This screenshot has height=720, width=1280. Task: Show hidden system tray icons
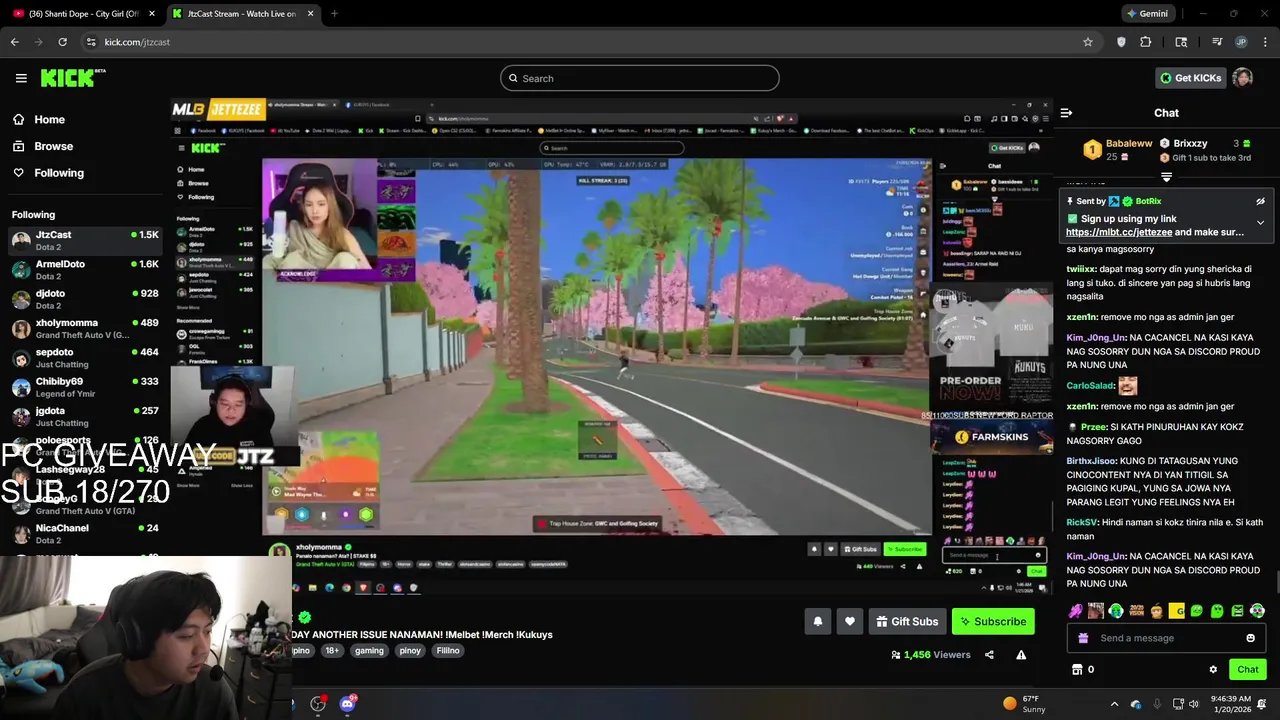click(1114, 704)
